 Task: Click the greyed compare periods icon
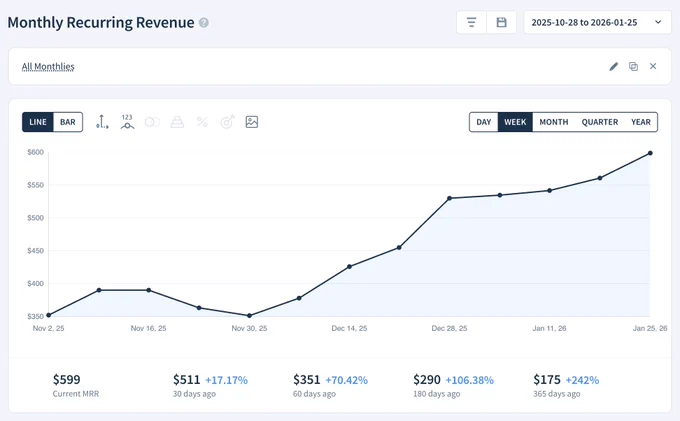pos(152,122)
